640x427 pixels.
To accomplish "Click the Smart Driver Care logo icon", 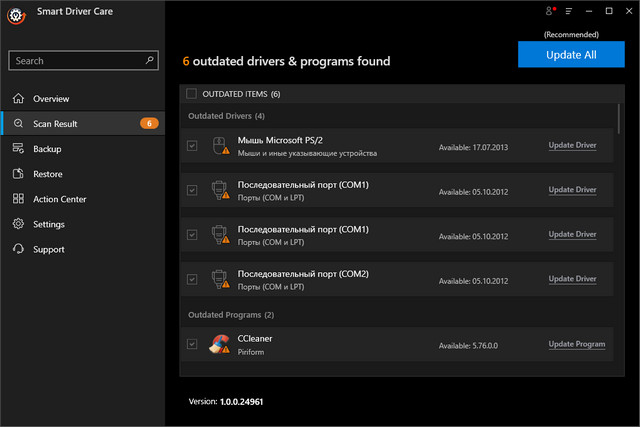I will pos(14,14).
